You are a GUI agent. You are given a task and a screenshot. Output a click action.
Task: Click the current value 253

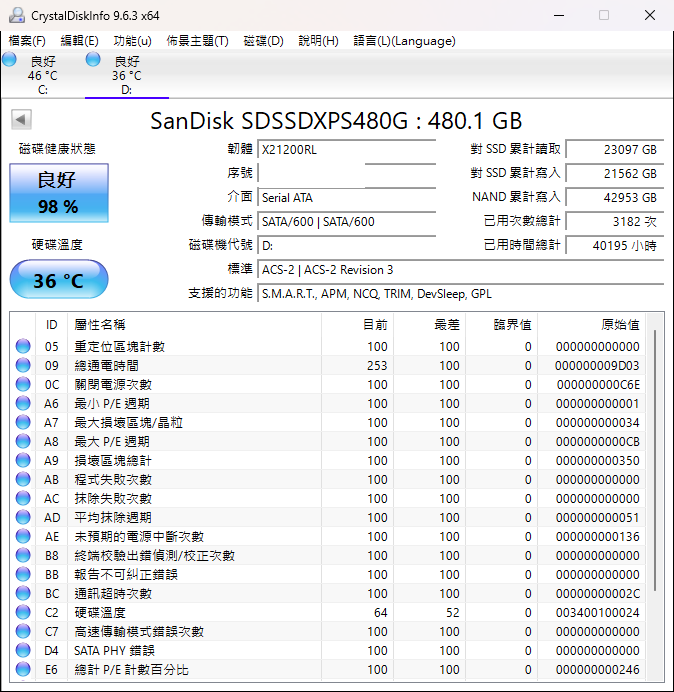tap(377, 365)
